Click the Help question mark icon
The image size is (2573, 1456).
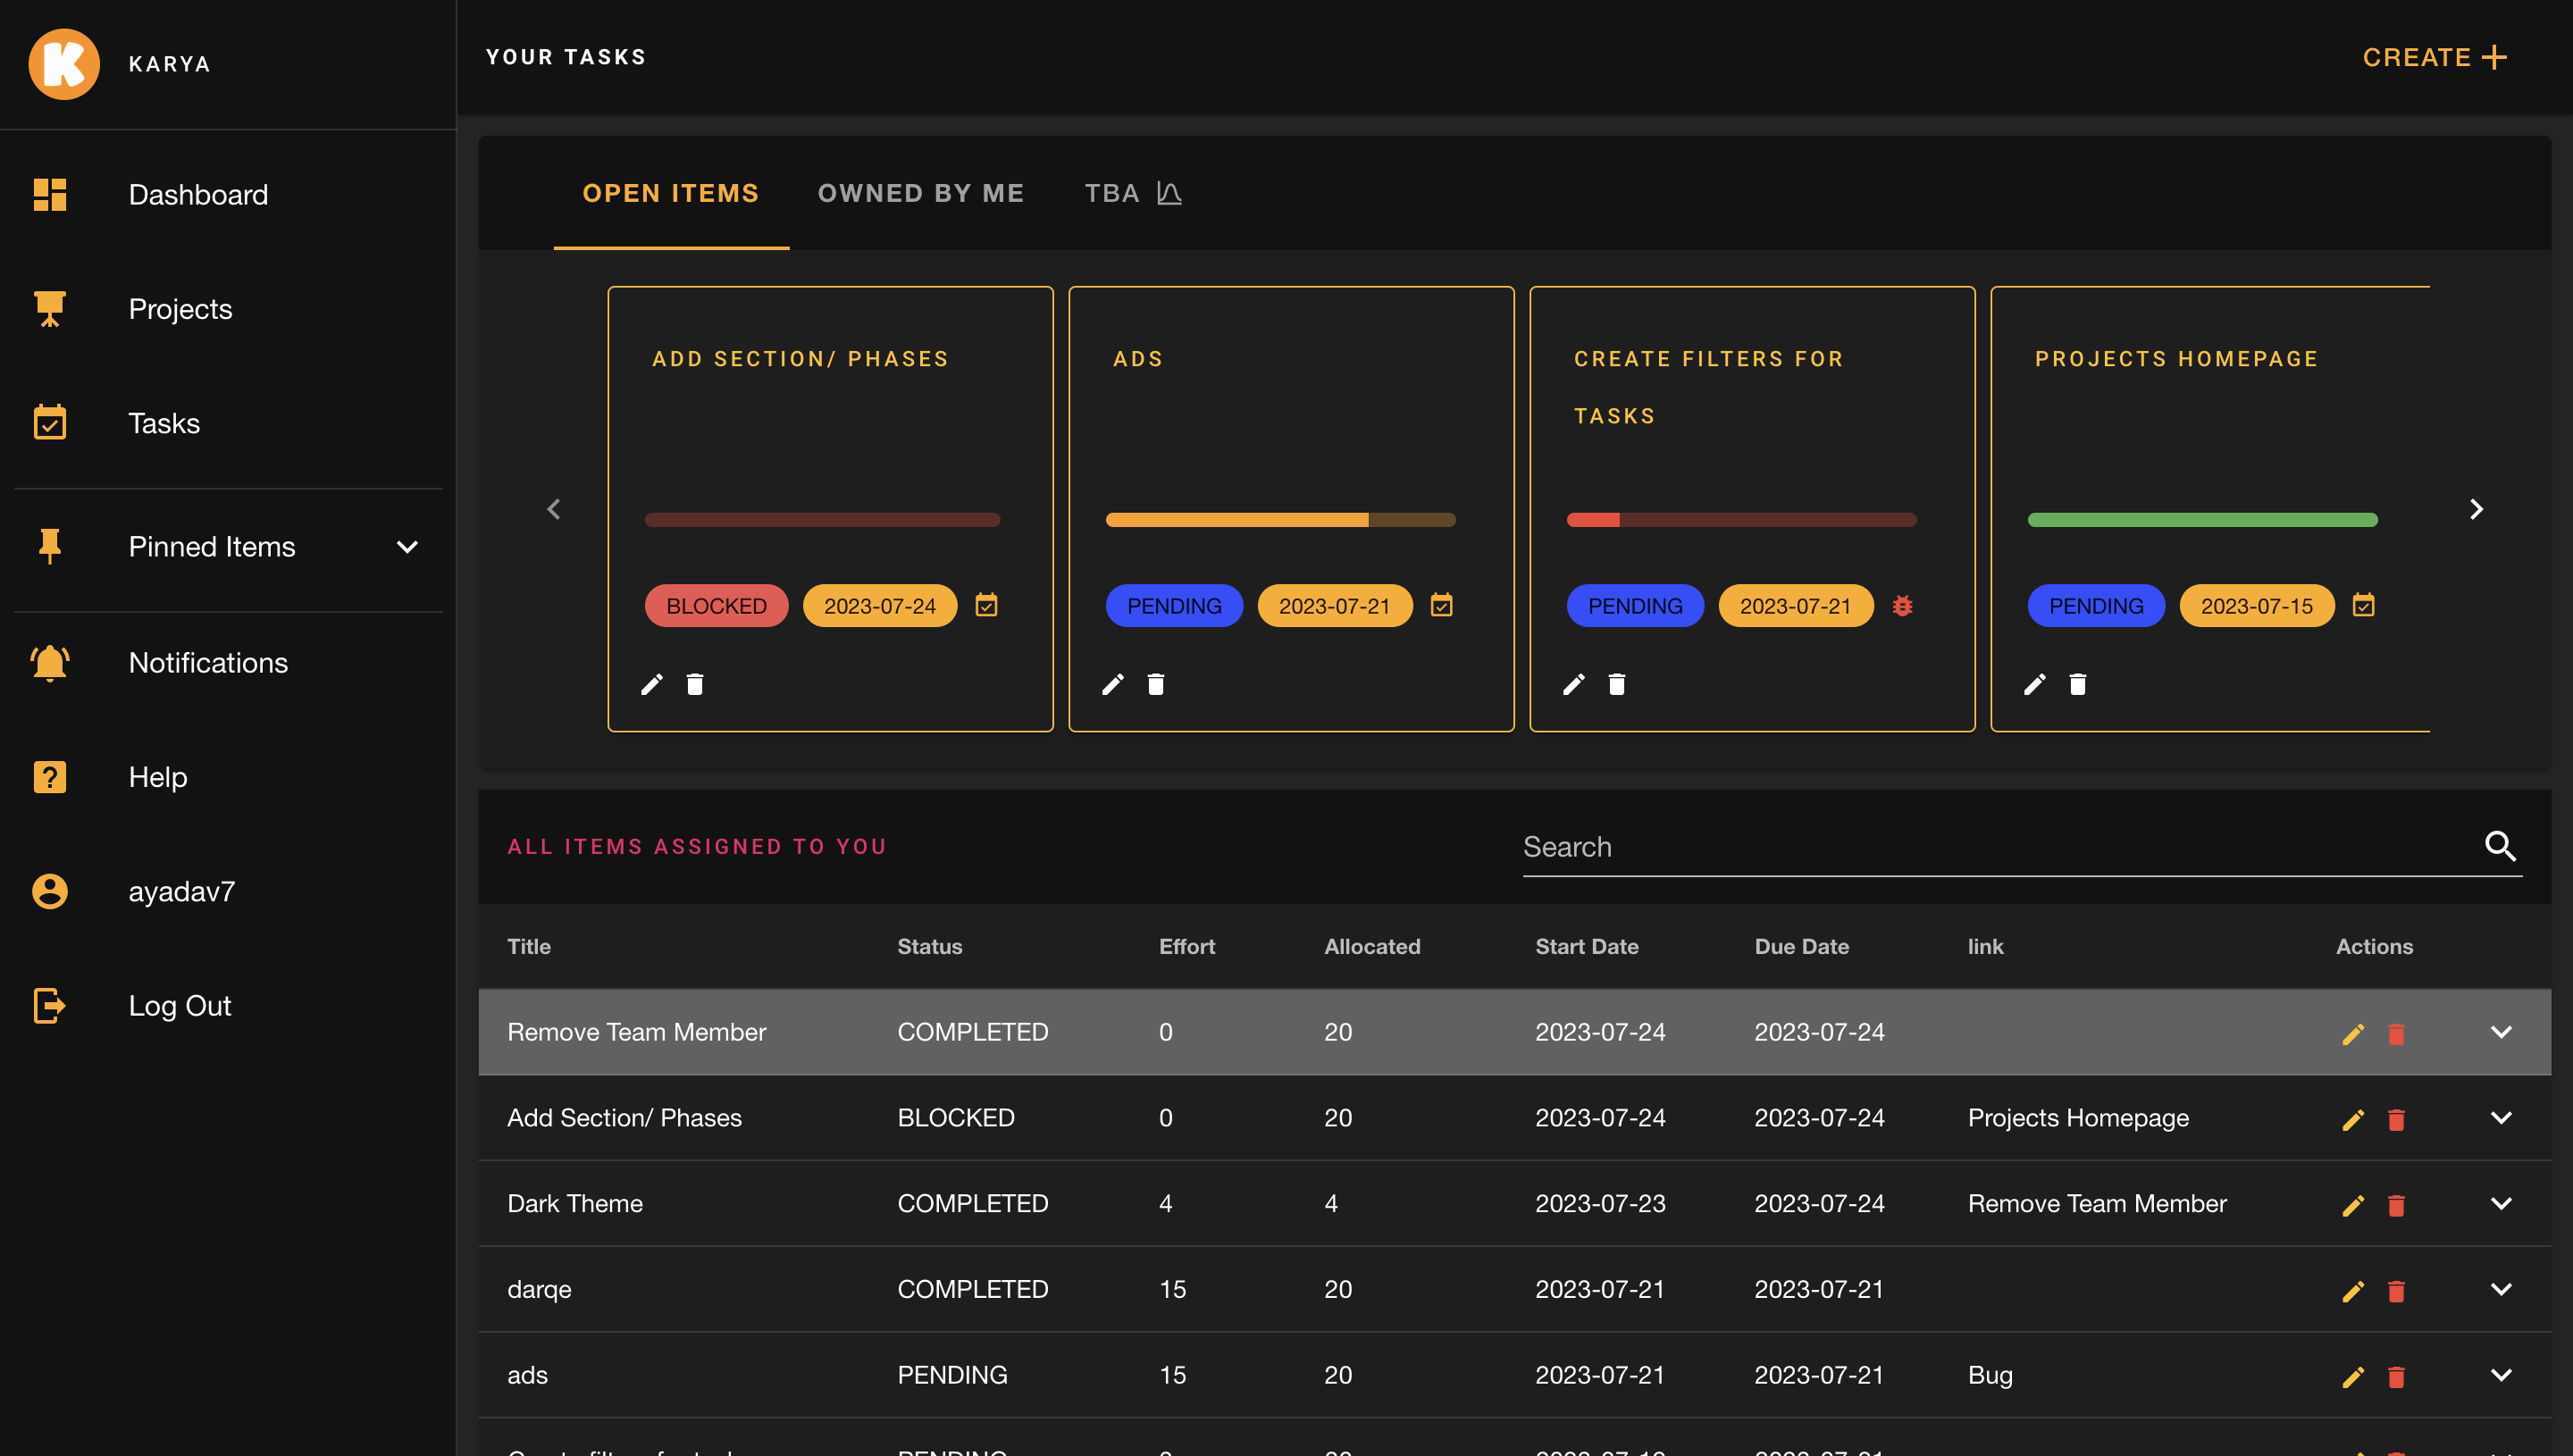click(50, 777)
